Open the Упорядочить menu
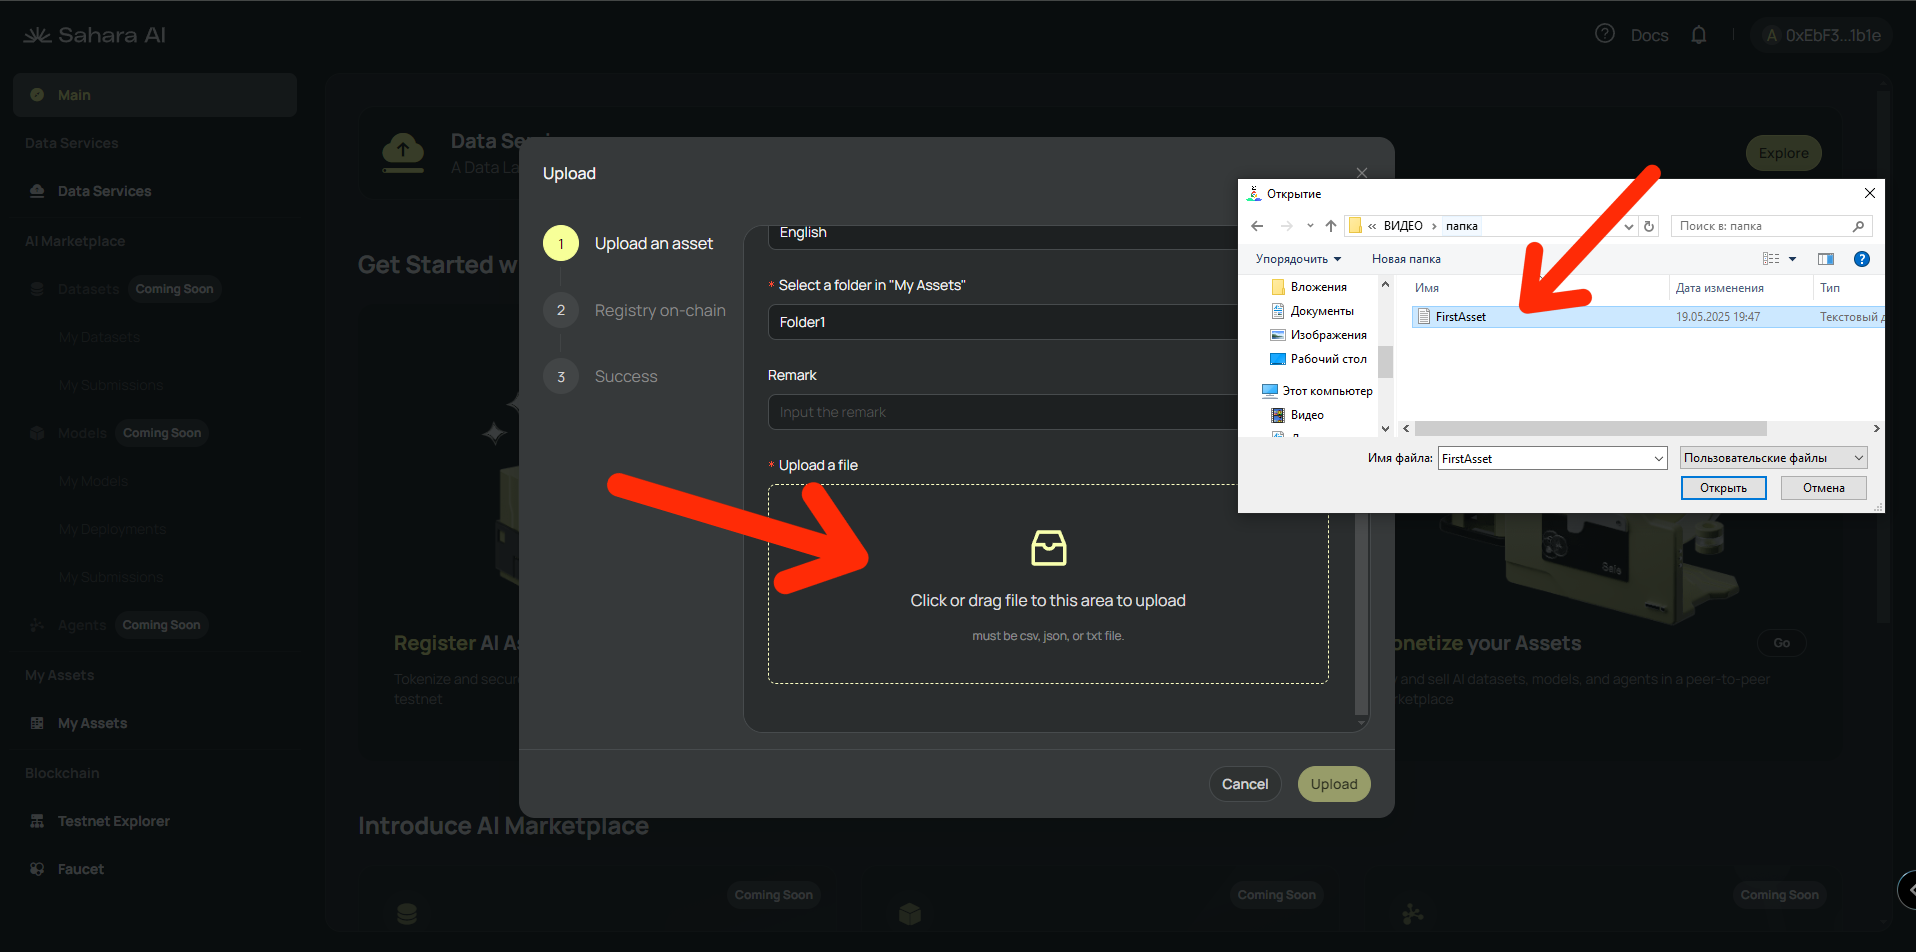The width and height of the screenshot is (1916, 952). [x=1298, y=259]
